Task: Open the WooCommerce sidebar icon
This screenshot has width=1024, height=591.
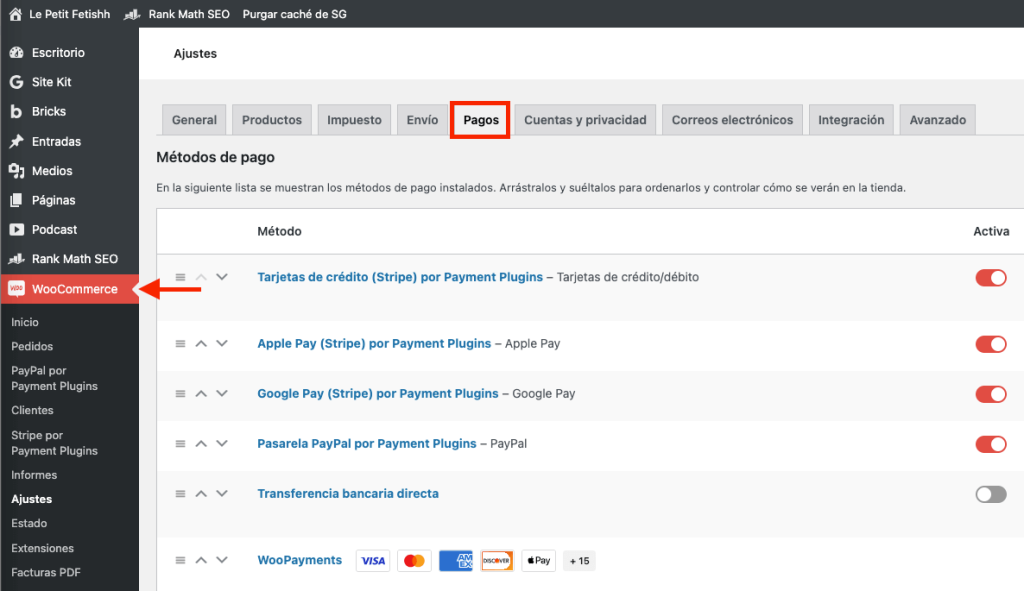Action: (x=17, y=288)
